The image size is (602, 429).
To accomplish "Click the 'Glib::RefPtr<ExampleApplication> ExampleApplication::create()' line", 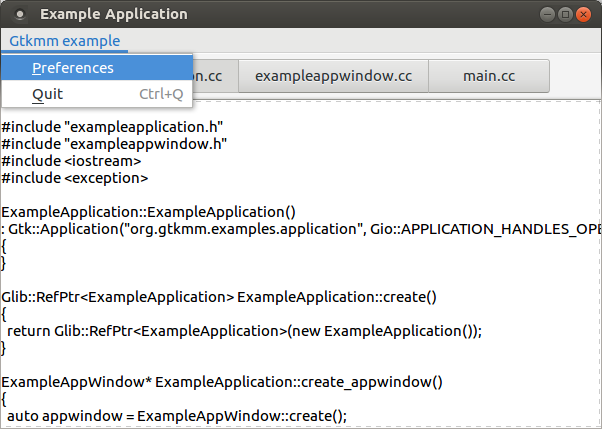I will point(219,297).
